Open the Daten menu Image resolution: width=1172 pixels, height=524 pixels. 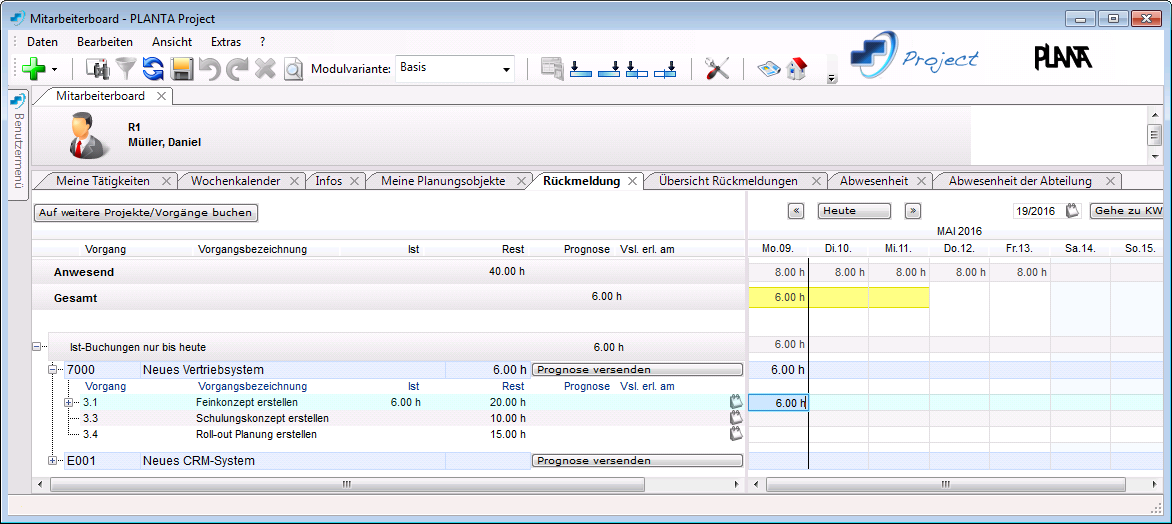[x=43, y=42]
